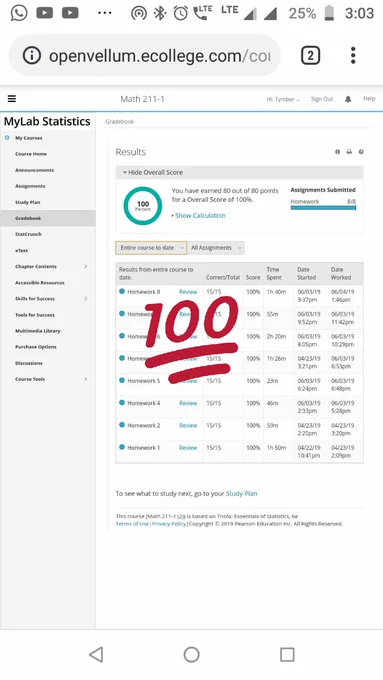Click the Correct/Total column header
This screenshot has width=383, height=680.
(223, 277)
